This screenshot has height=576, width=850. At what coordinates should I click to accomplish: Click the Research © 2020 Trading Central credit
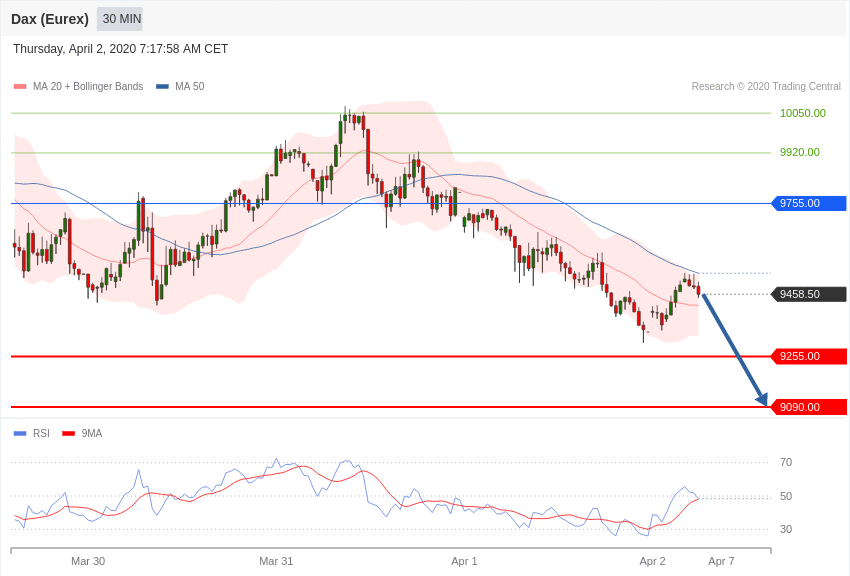coord(766,86)
